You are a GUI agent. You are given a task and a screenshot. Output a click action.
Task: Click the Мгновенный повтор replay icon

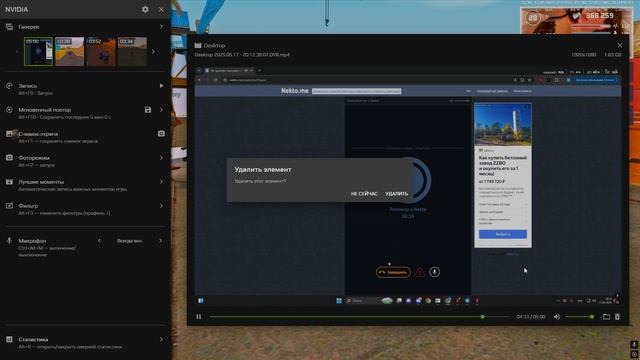pyautogui.click(x=9, y=110)
